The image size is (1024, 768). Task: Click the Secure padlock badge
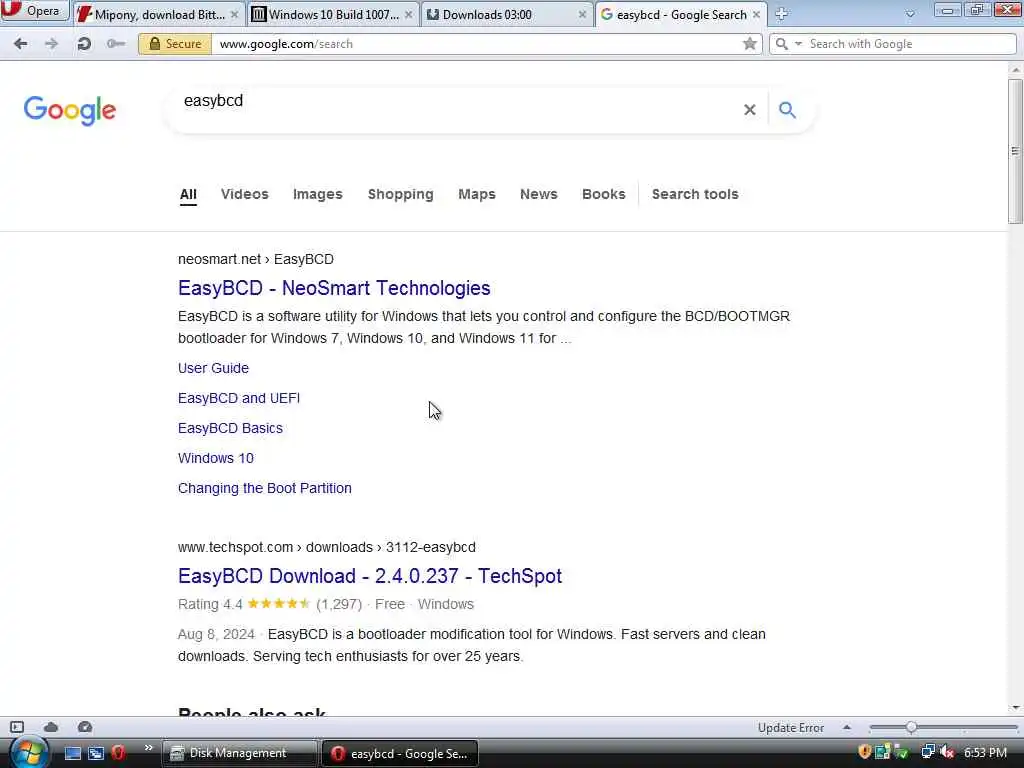(x=175, y=44)
